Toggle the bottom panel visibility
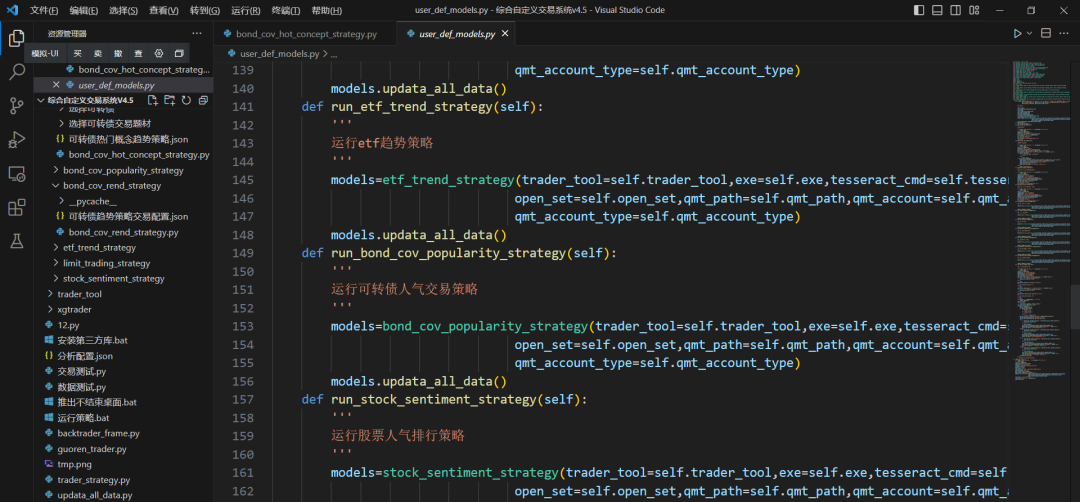This screenshot has width=1080, height=502. (x=937, y=10)
